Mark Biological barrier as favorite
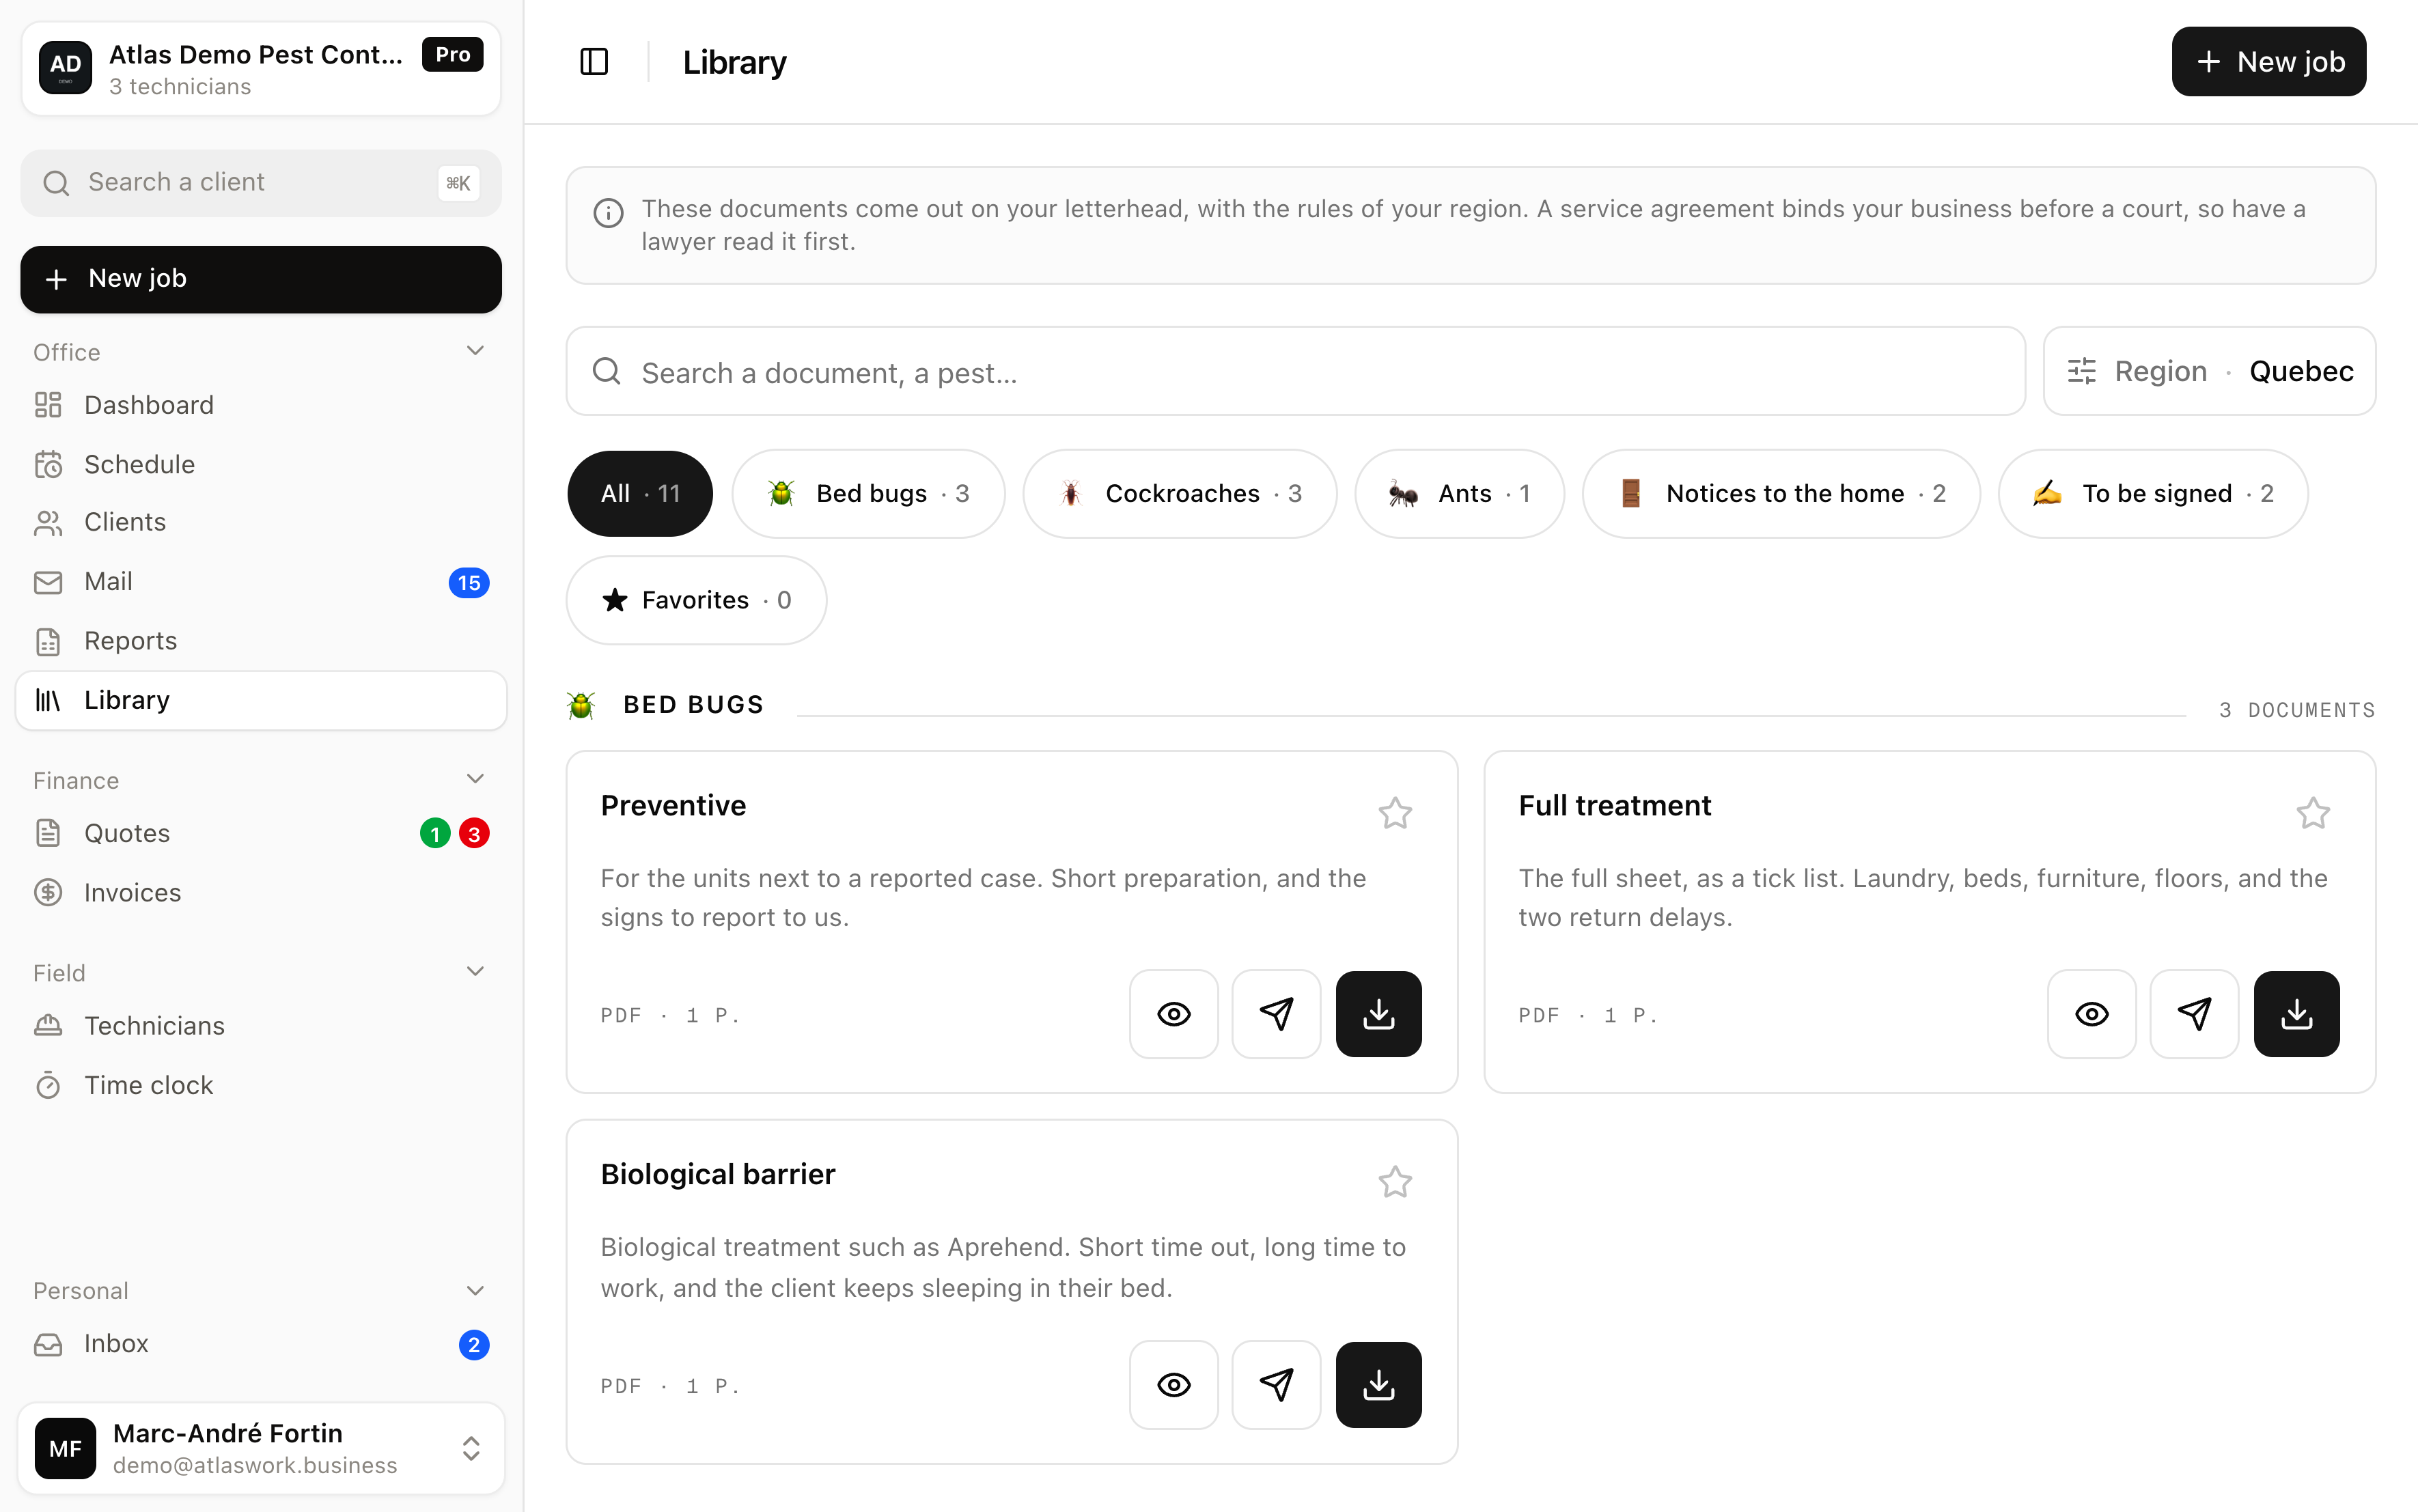Viewport: 2418px width, 1512px height. pyautogui.click(x=1395, y=1182)
